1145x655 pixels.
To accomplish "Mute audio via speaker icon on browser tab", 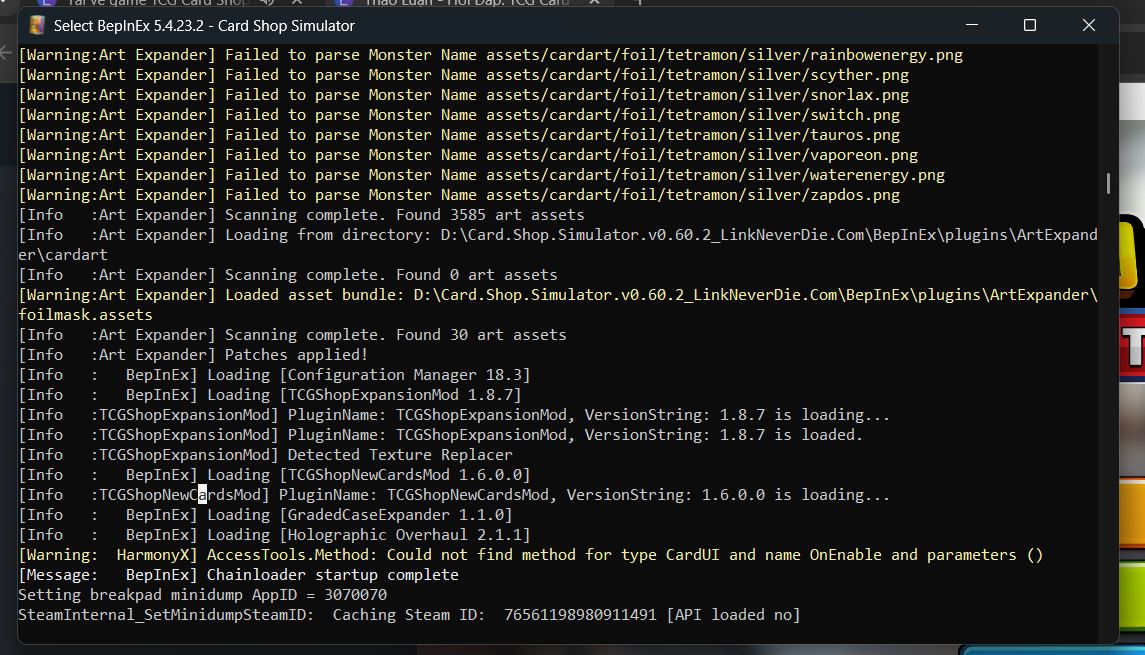I will click(x=267, y=3).
